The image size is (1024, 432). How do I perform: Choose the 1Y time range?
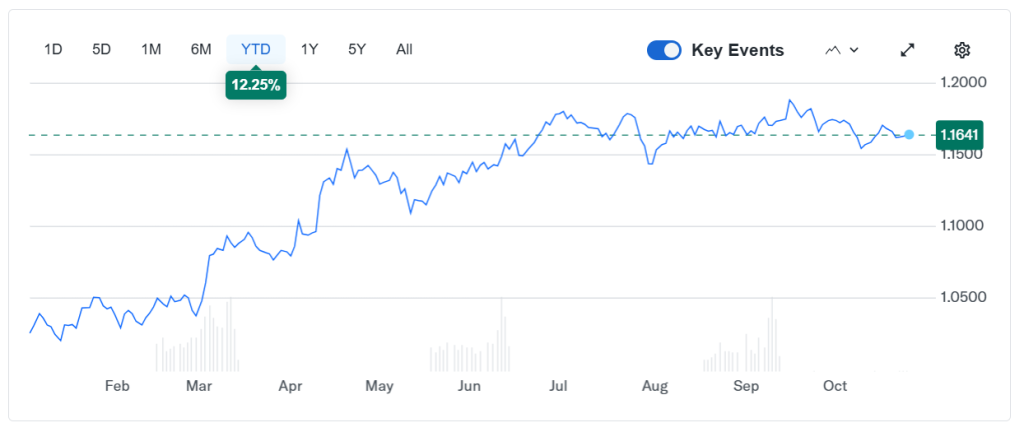310,49
